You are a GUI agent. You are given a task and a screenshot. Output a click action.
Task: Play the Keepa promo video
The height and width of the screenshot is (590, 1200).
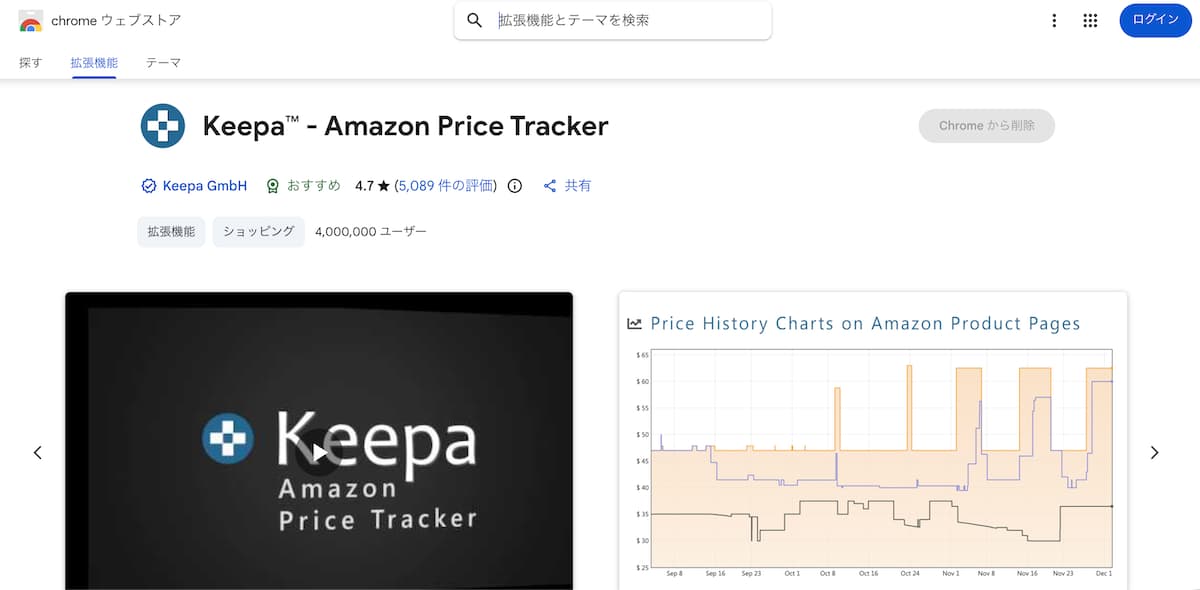point(318,451)
